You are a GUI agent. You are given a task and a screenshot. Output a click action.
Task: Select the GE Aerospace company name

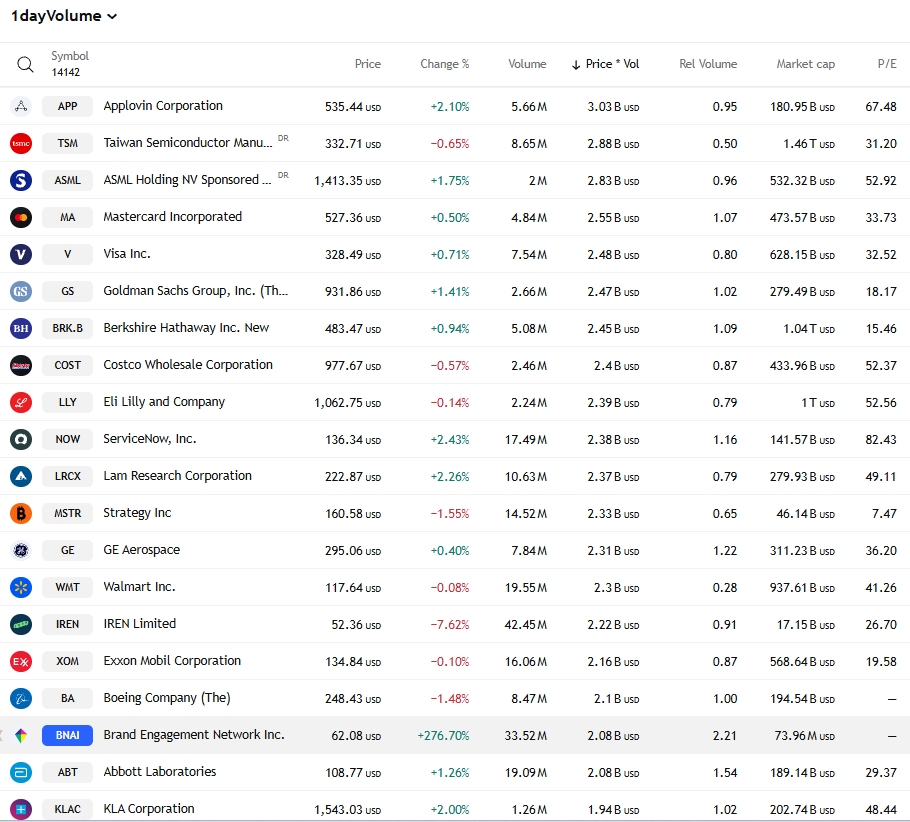[x=142, y=550]
